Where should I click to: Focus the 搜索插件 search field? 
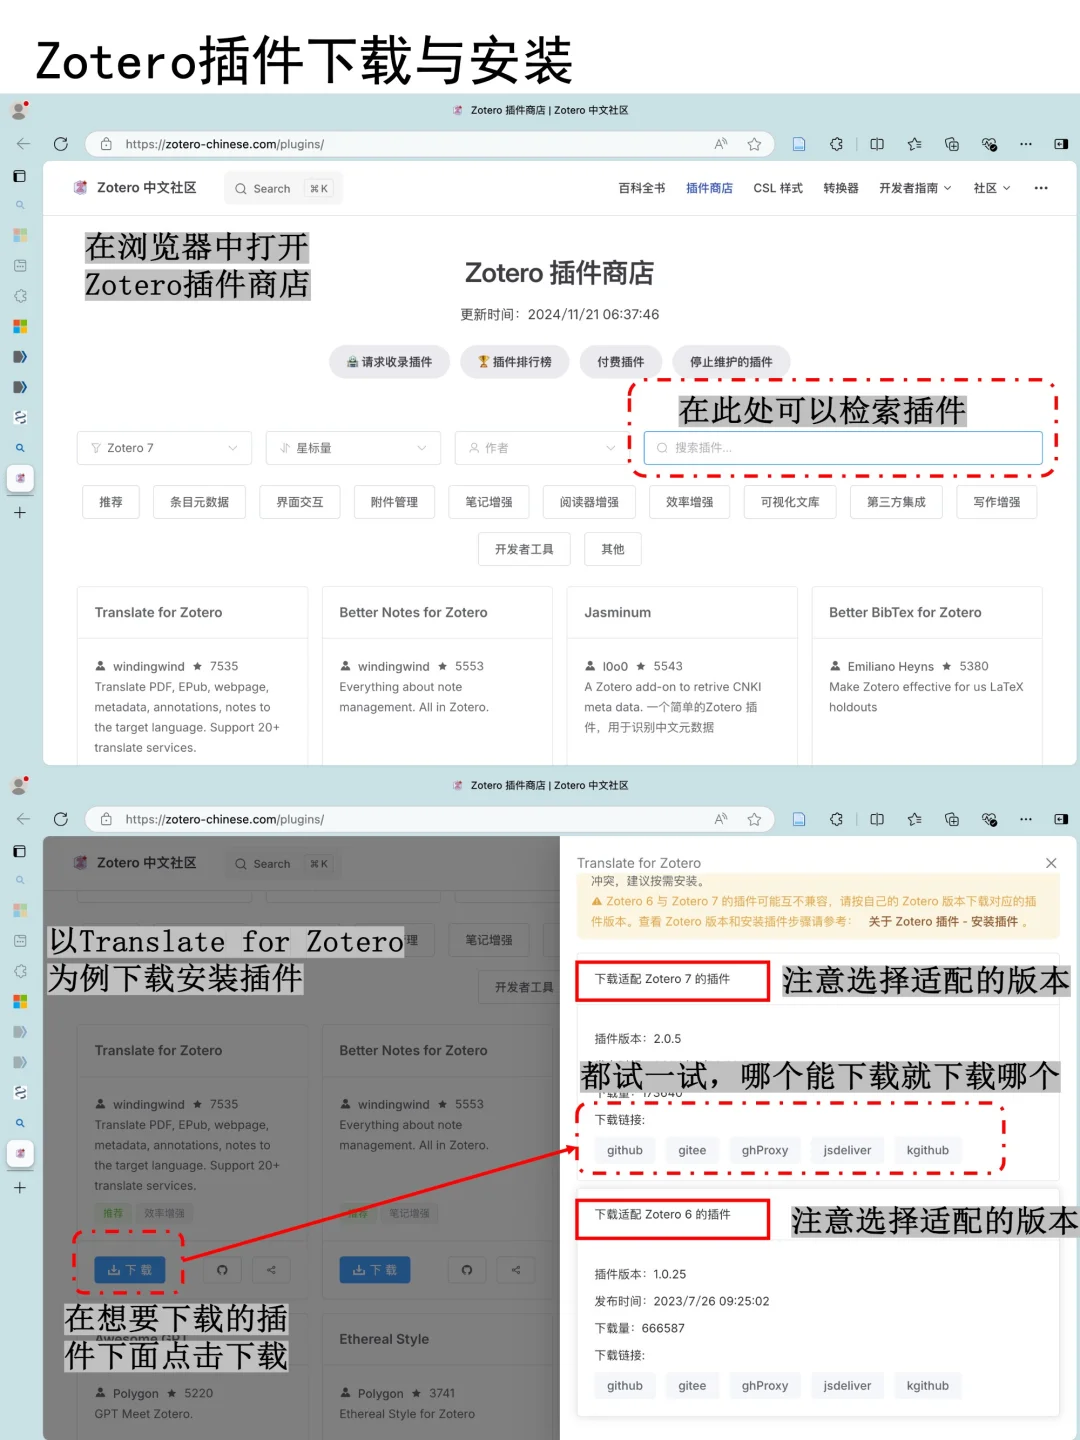point(843,448)
